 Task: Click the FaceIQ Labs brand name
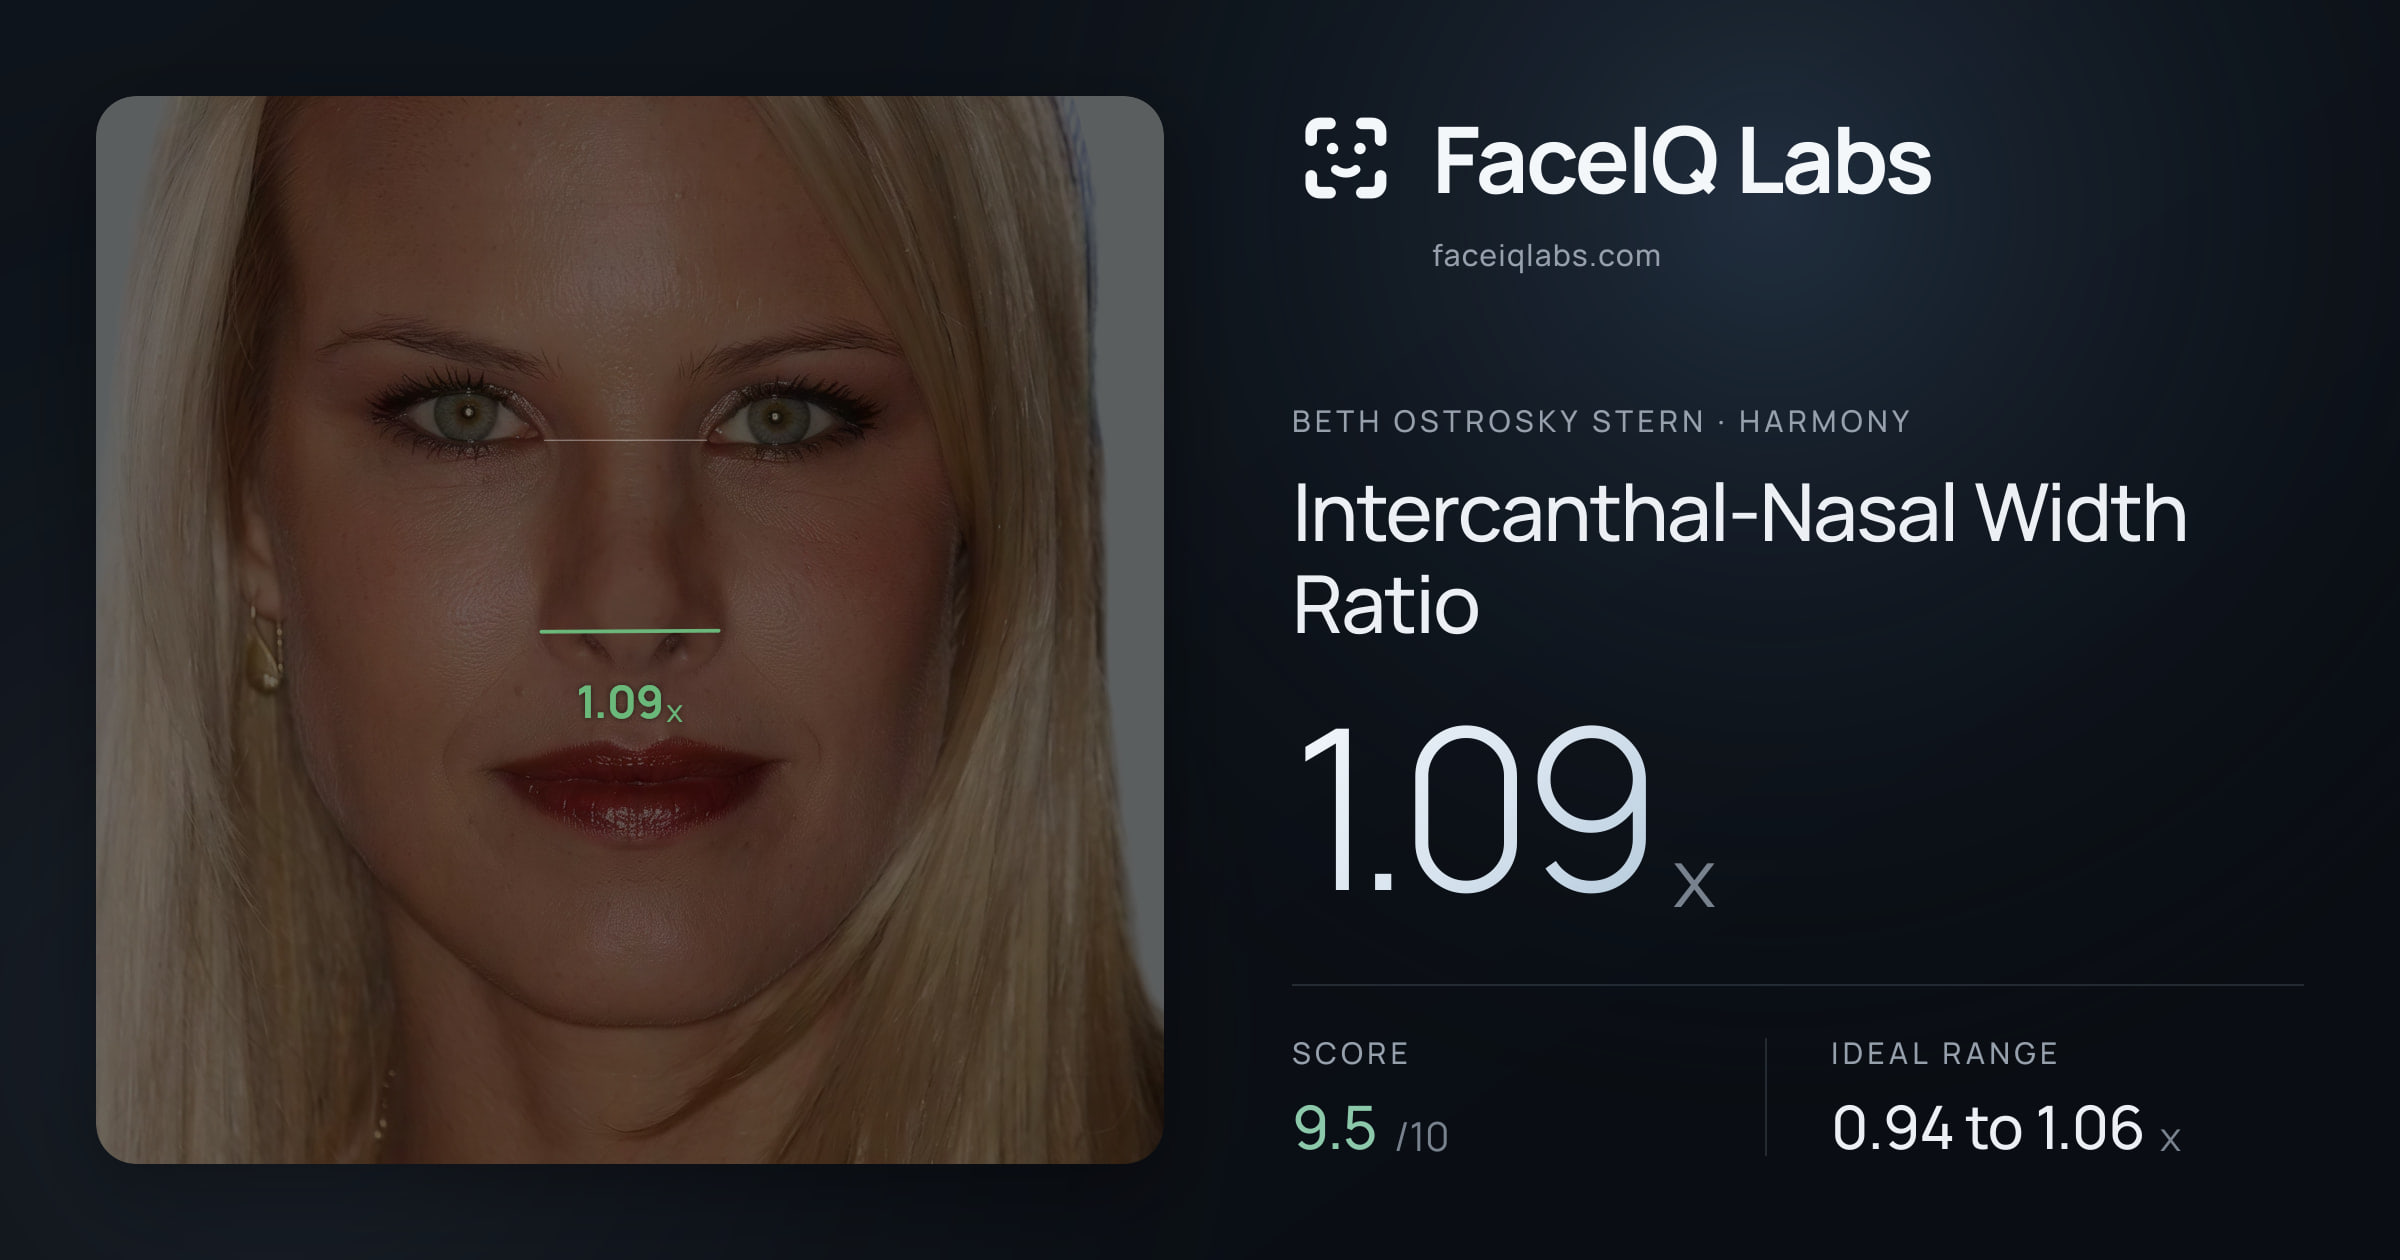(x=1682, y=160)
